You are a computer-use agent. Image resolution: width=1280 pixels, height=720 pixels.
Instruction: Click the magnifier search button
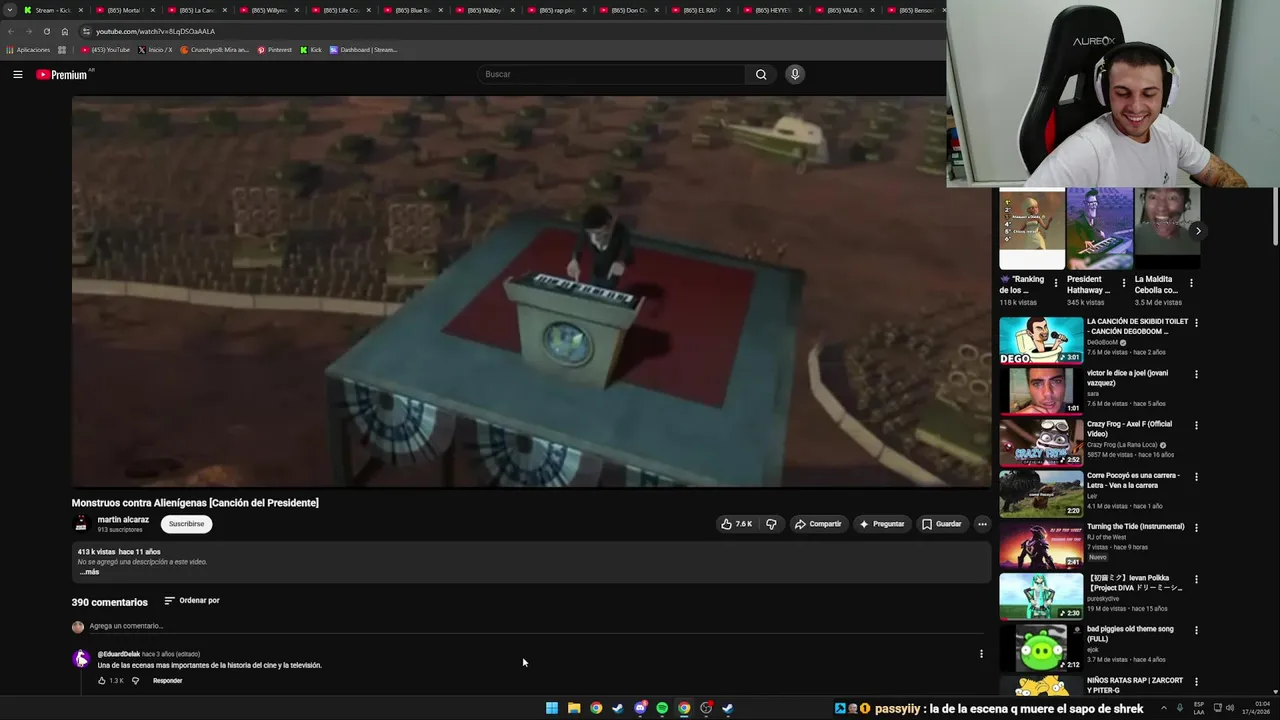tap(761, 74)
